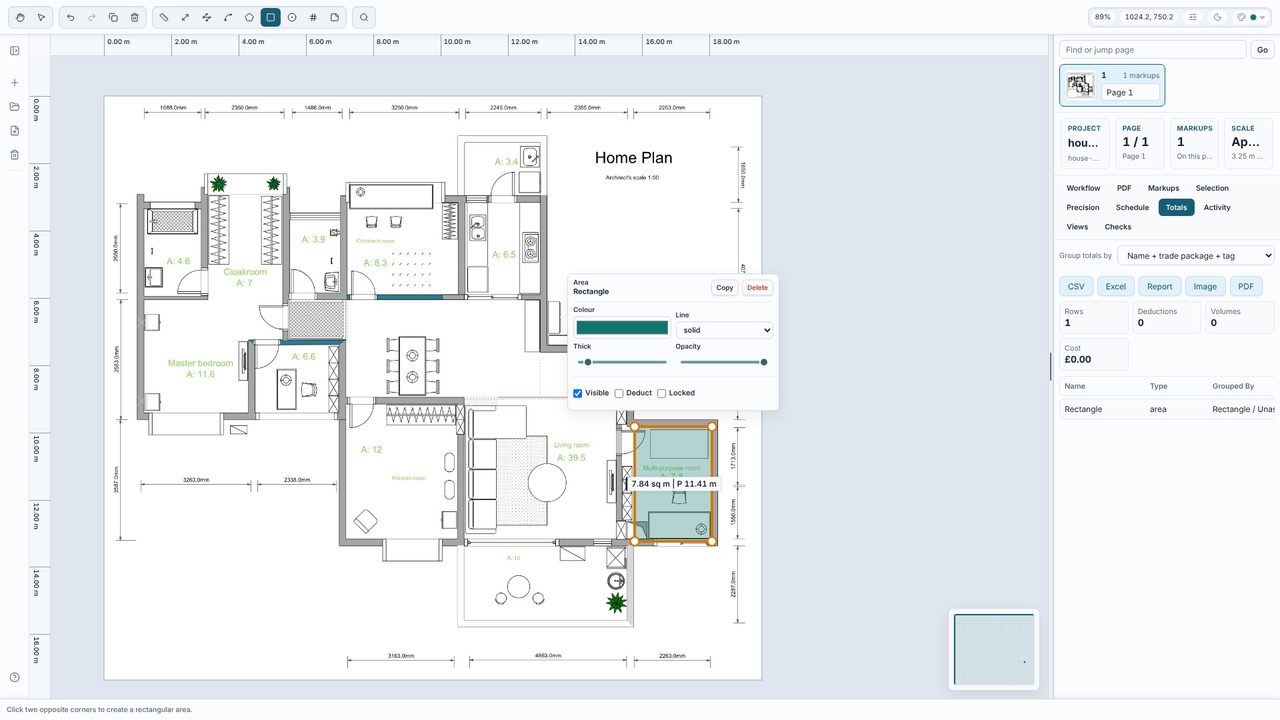Click the teal Colour swatch

click(622, 328)
